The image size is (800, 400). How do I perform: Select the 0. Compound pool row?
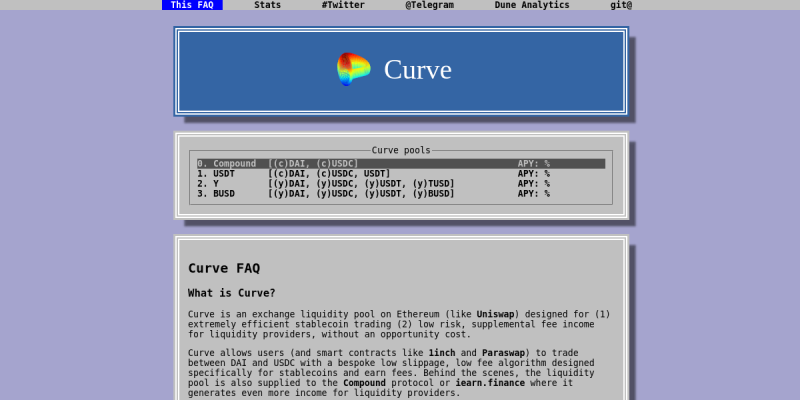(400, 163)
